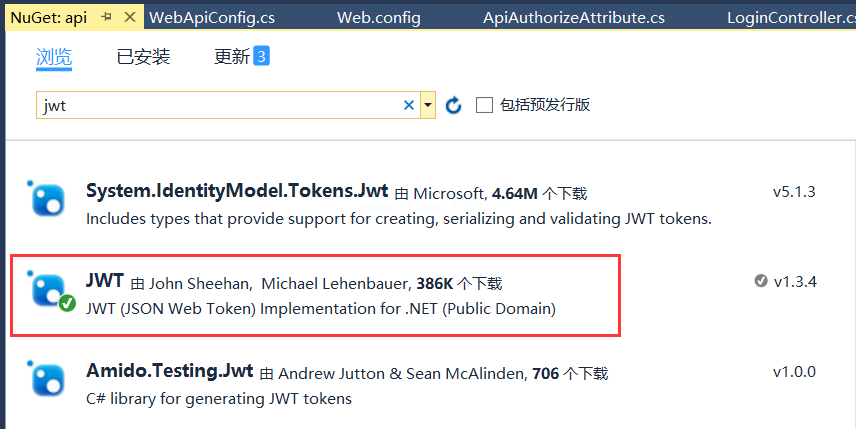Clear the jwt search text with X
Viewport: 856px width, 429px height.
(x=408, y=105)
